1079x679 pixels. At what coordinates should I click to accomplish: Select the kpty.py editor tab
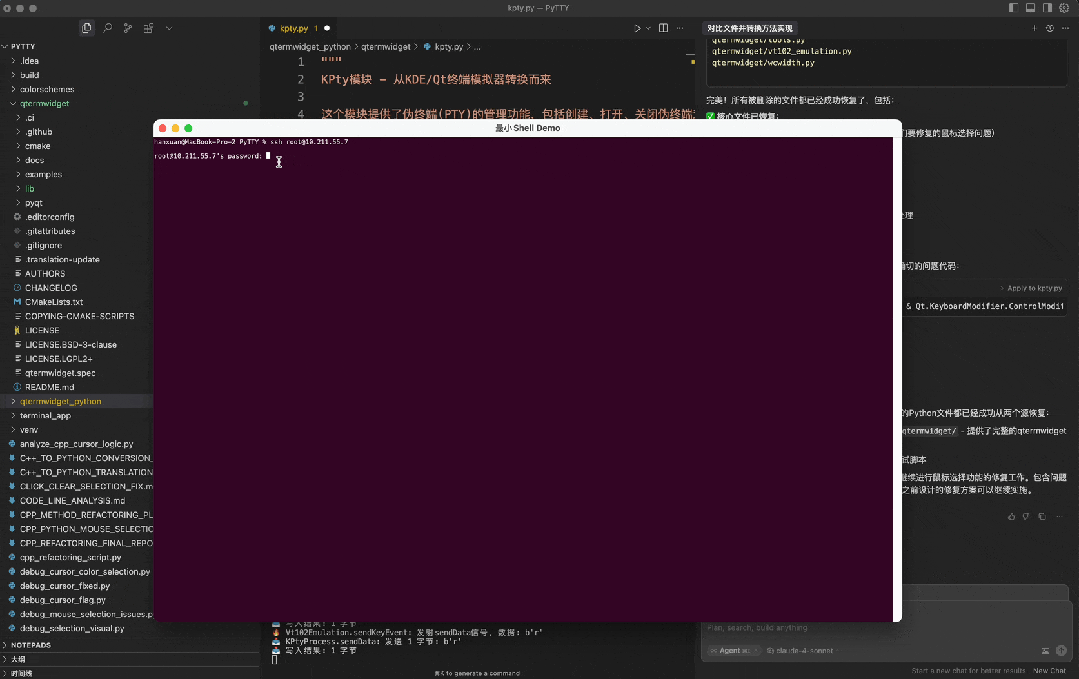294,28
